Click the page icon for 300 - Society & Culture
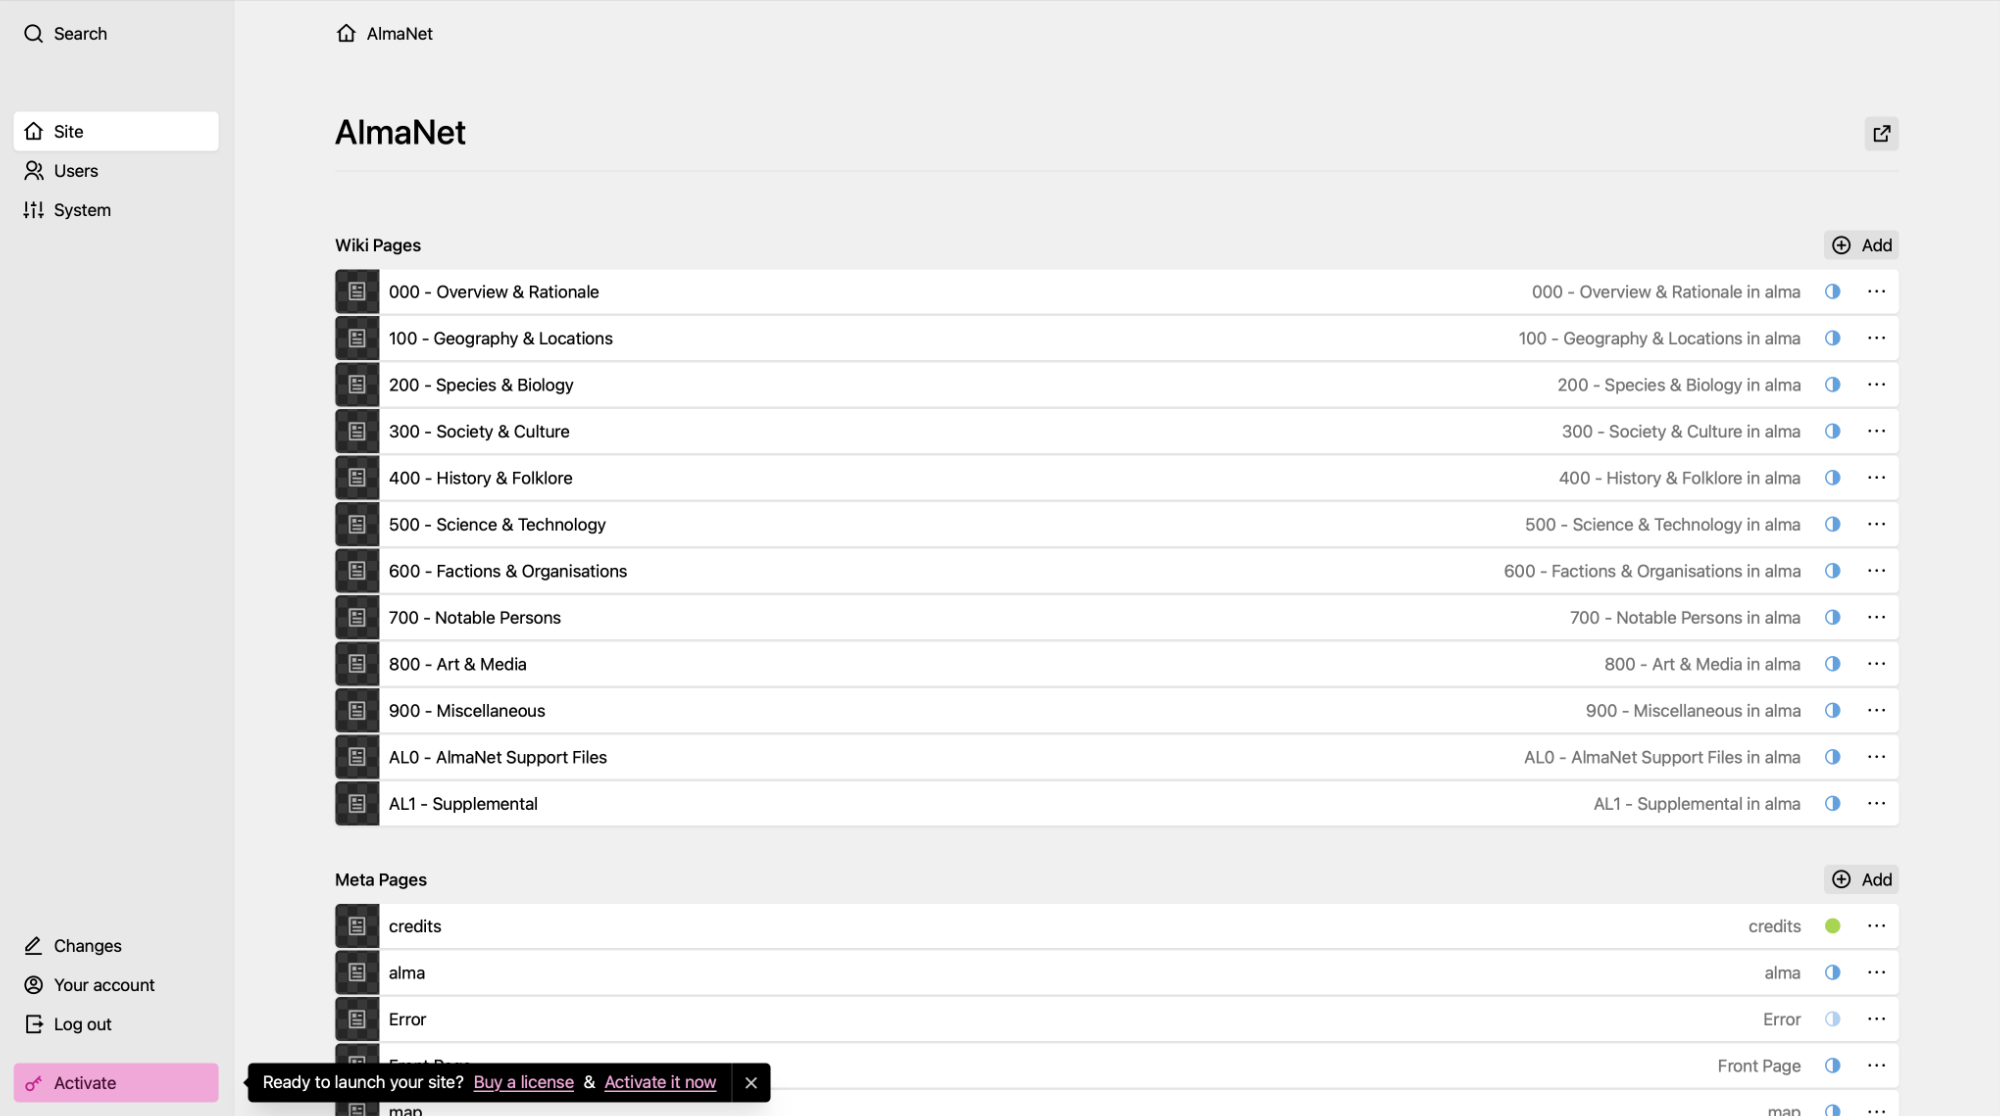This screenshot has height=1116, width=2000. point(357,431)
